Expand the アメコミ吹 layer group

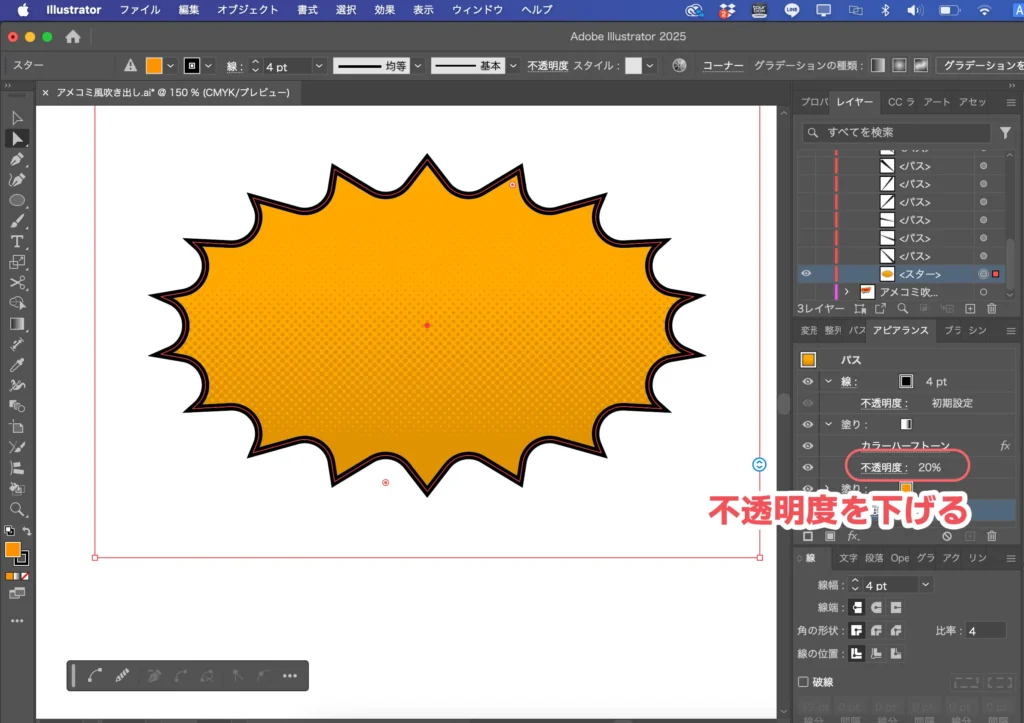847,292
